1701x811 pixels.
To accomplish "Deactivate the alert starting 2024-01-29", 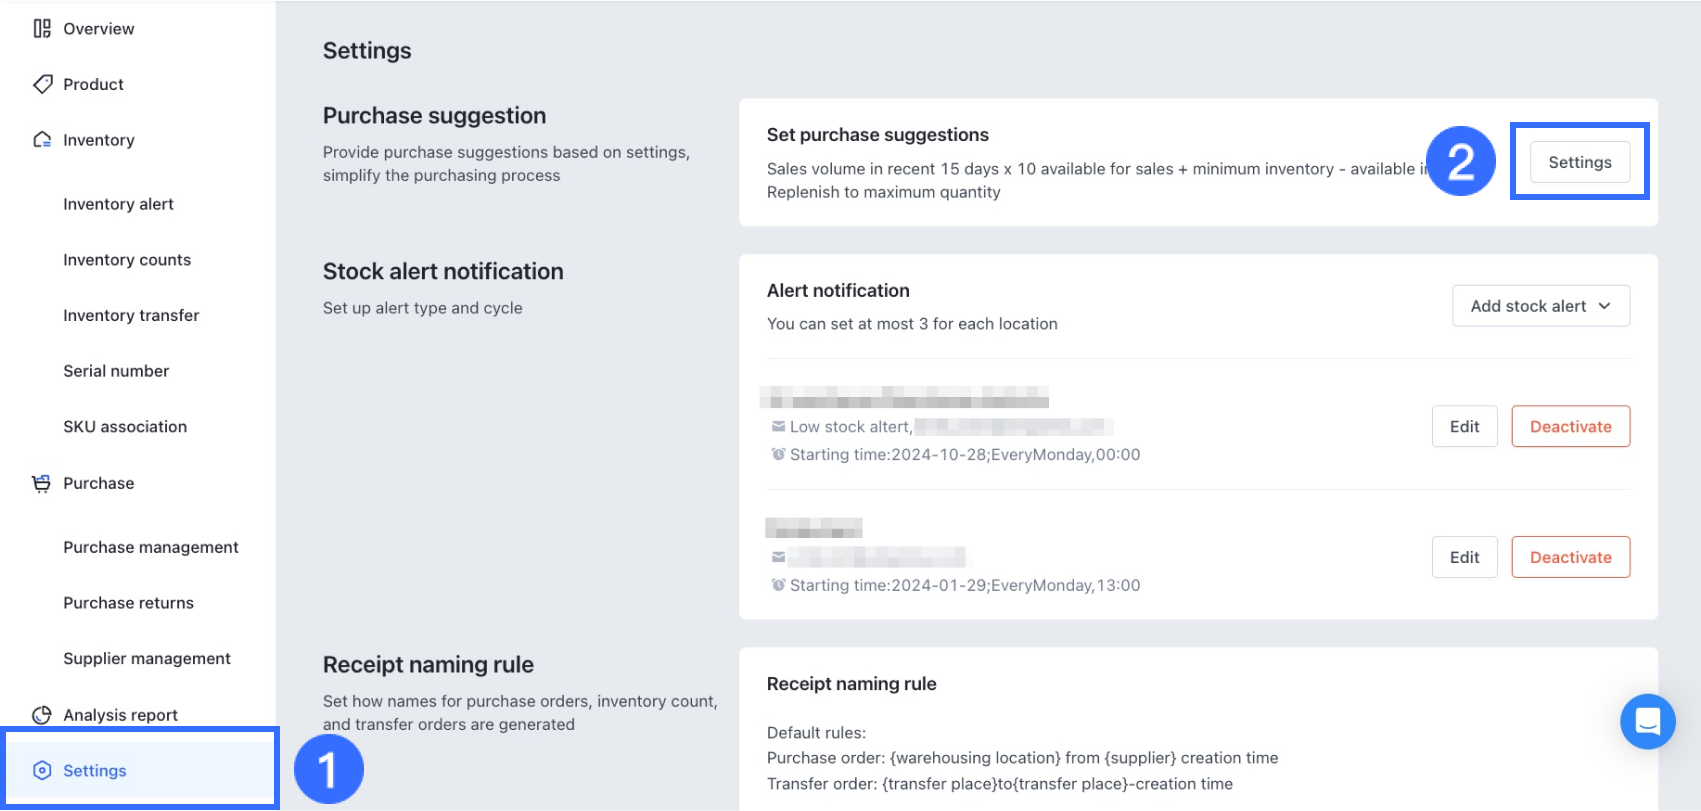I will pyautogui.click(x=1570, y=558).
